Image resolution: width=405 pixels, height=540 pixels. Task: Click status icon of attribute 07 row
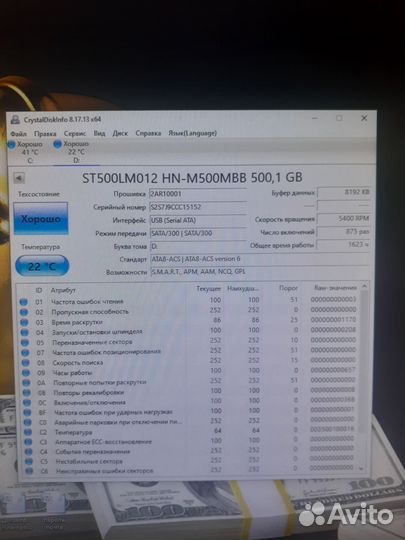click(x=25, y=353)
